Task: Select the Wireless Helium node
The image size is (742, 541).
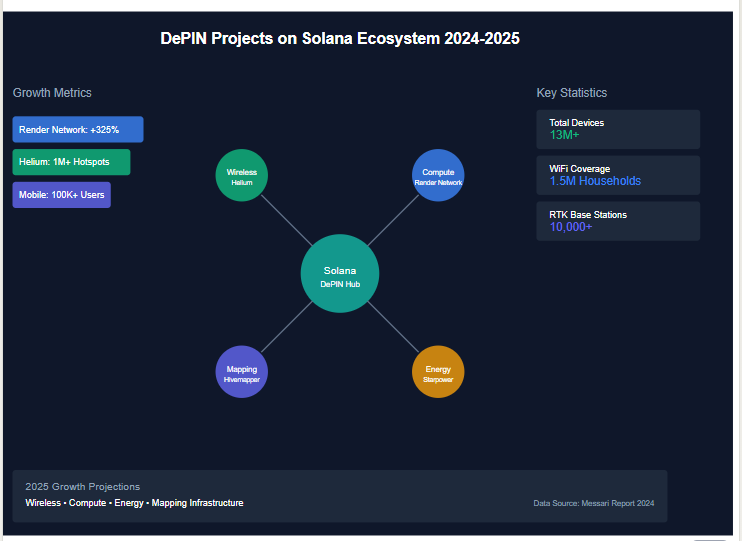Action: point(241,175)
